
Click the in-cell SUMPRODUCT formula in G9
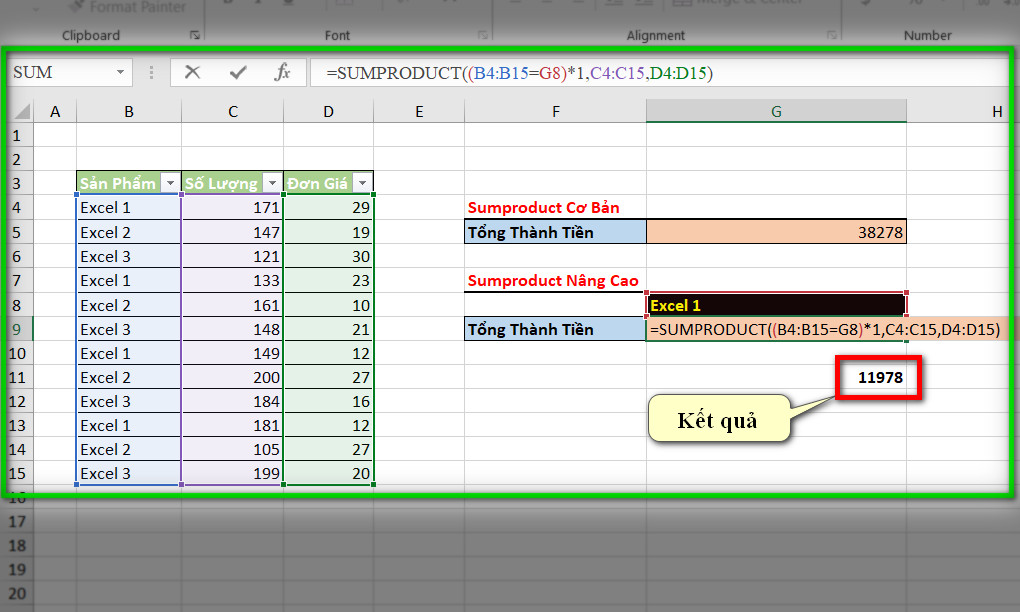[825, 329]
